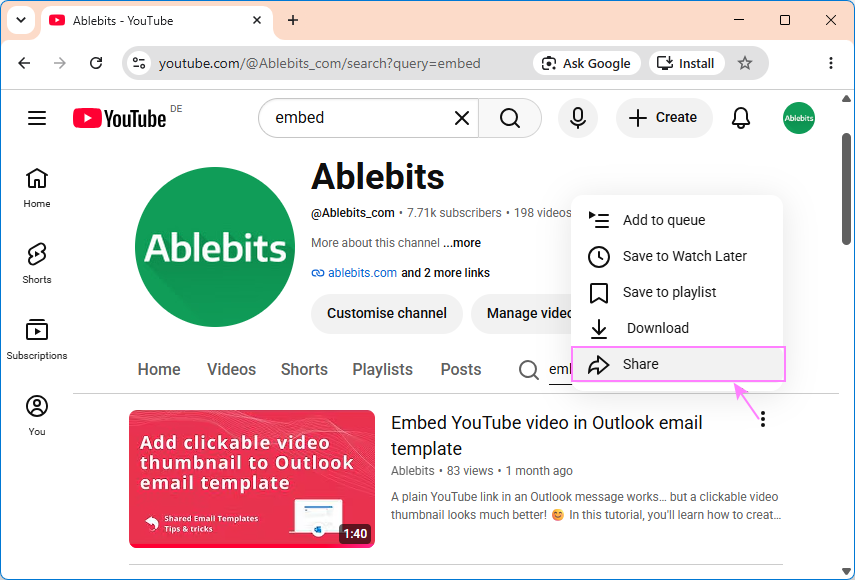Open Shorts from the left sidebar
This screenshot has height=580, width=855.
37,264
